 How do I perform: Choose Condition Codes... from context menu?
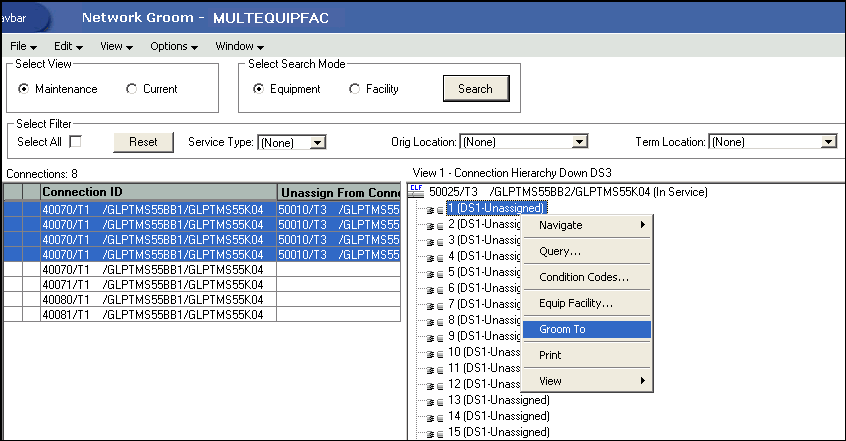click(x=587, y=277)
